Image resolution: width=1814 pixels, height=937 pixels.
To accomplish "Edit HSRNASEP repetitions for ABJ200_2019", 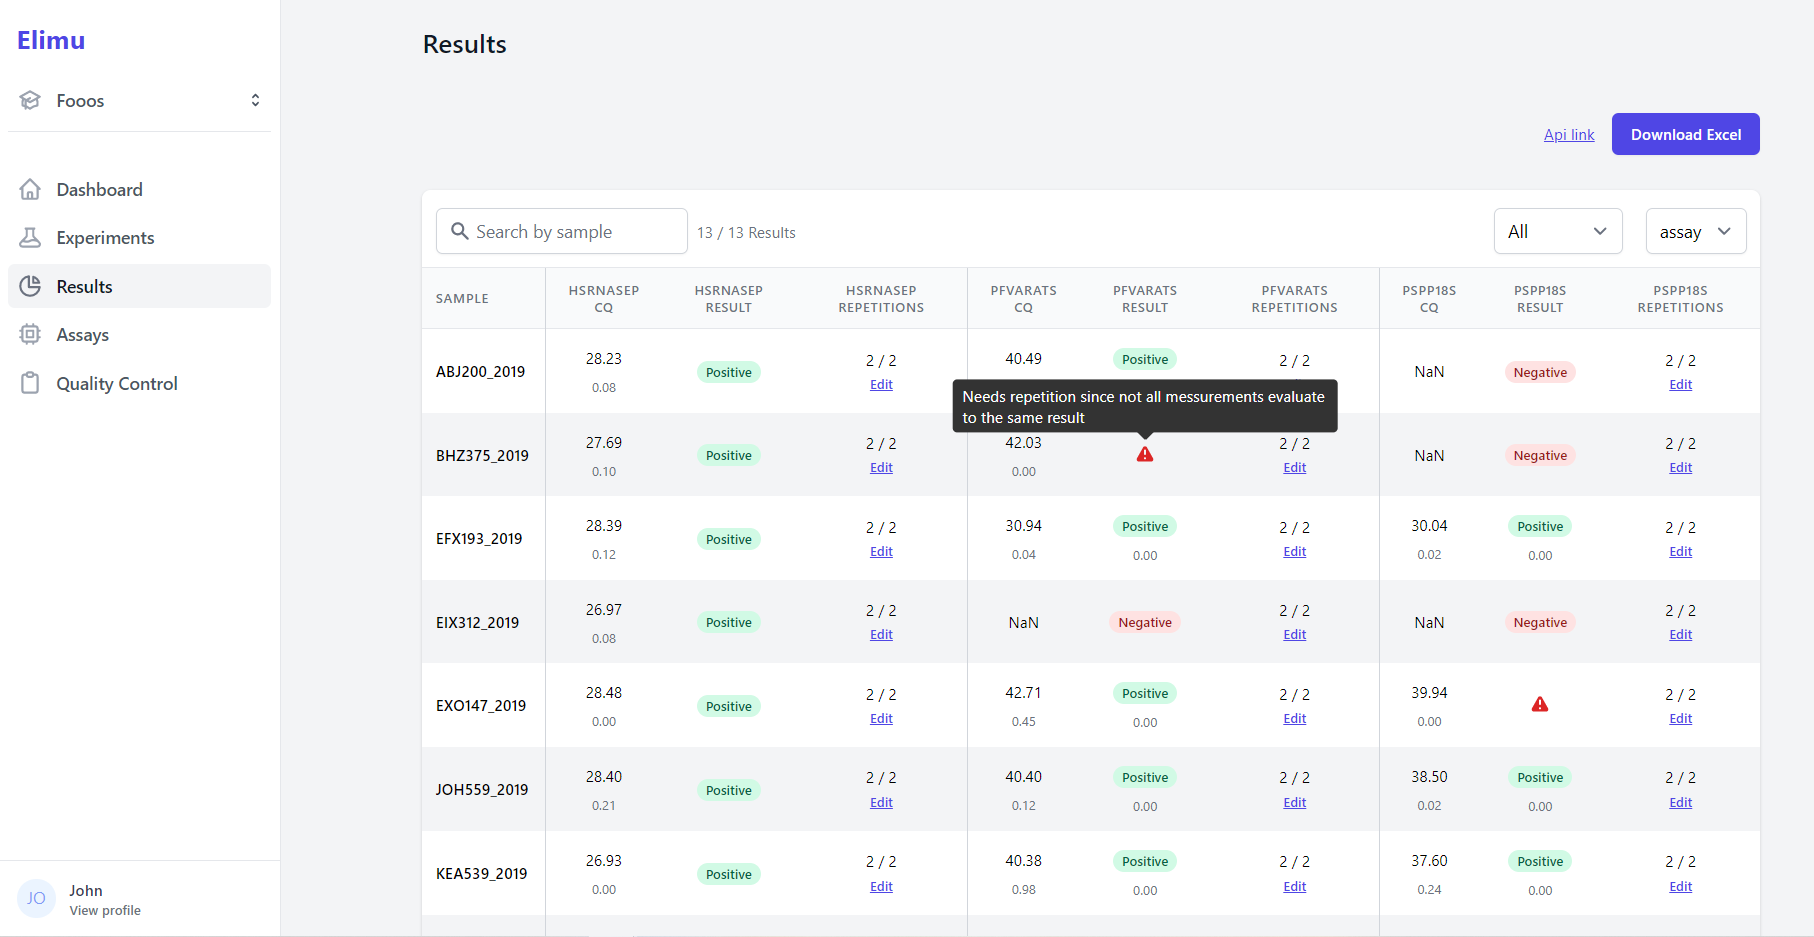I will (881, 385).
